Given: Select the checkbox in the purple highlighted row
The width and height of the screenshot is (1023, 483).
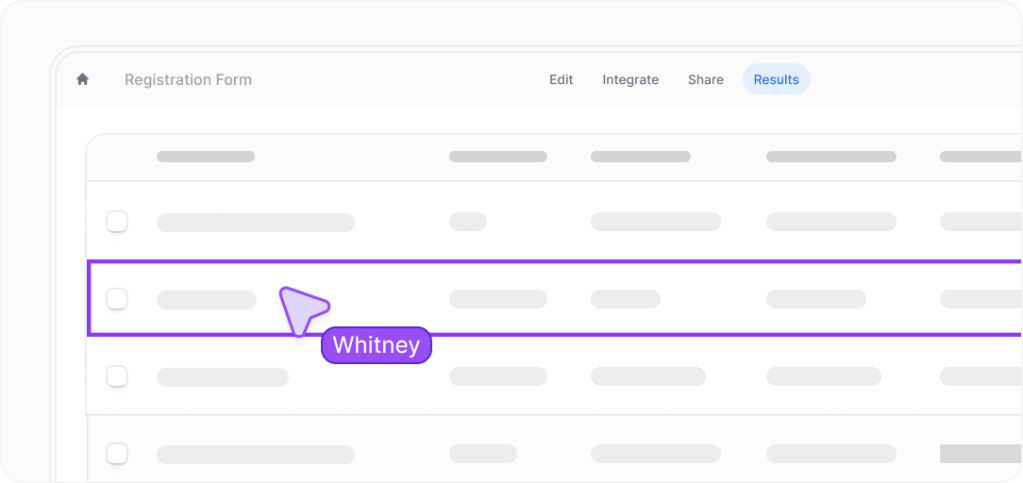Looking at the screenshot, I should click(x=117, y=298).
